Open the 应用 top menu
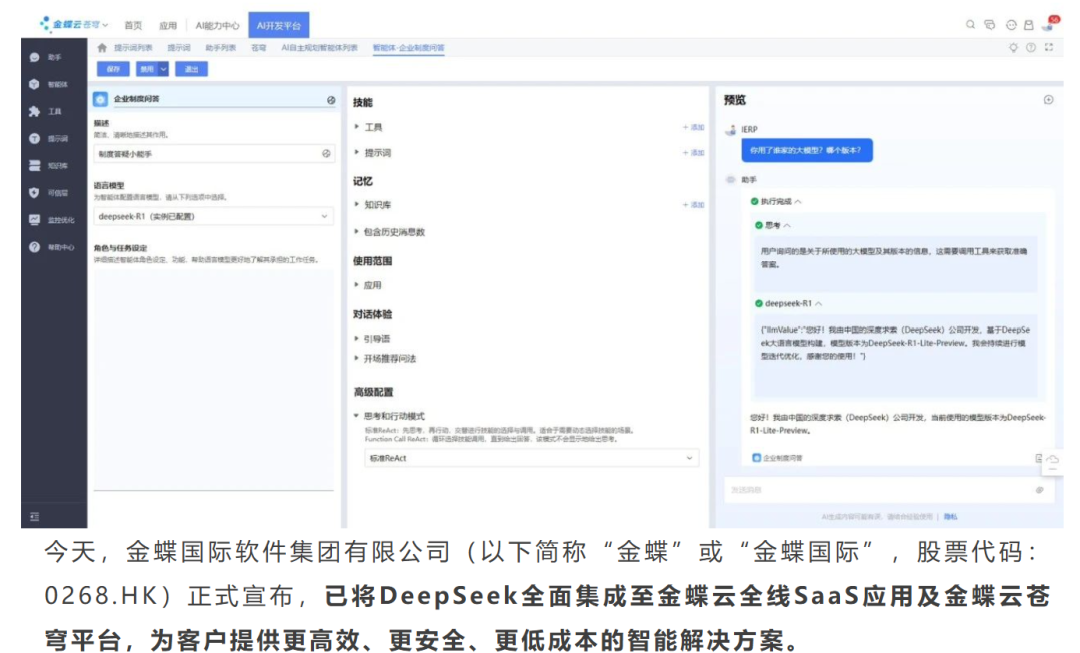 pos(167,25)
